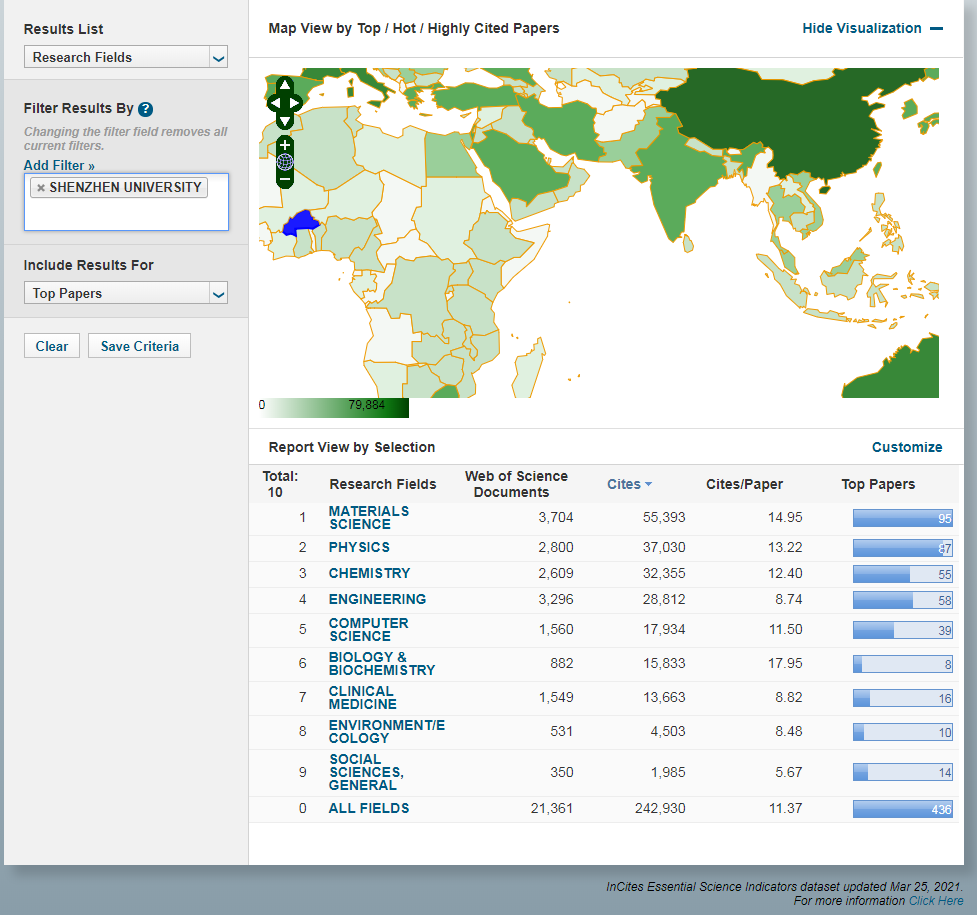The height and width of the screenshot is (915, 977).
Task: Click the Add Filter link
Action: 59,165
